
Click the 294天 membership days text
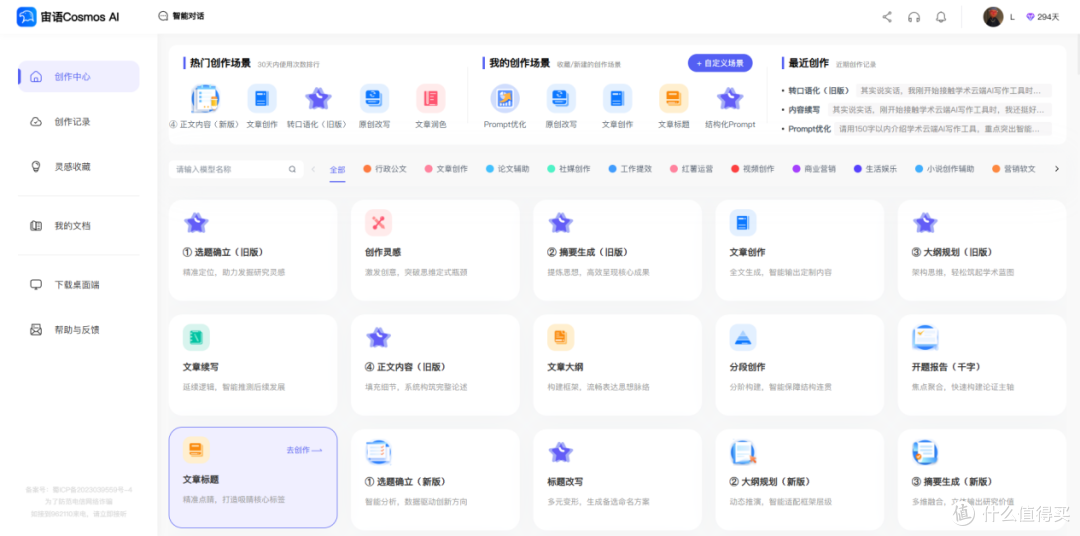point(1048,17)
